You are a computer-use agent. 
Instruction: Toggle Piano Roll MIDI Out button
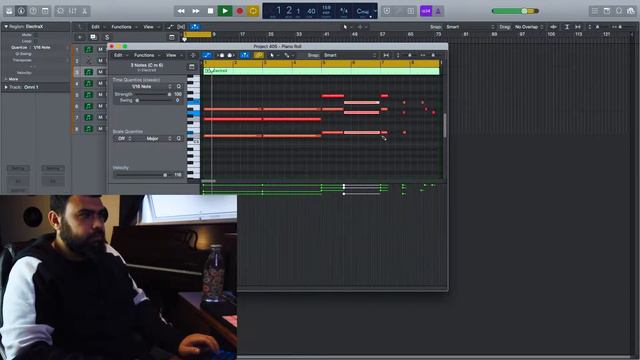click(x=231, y=55)
